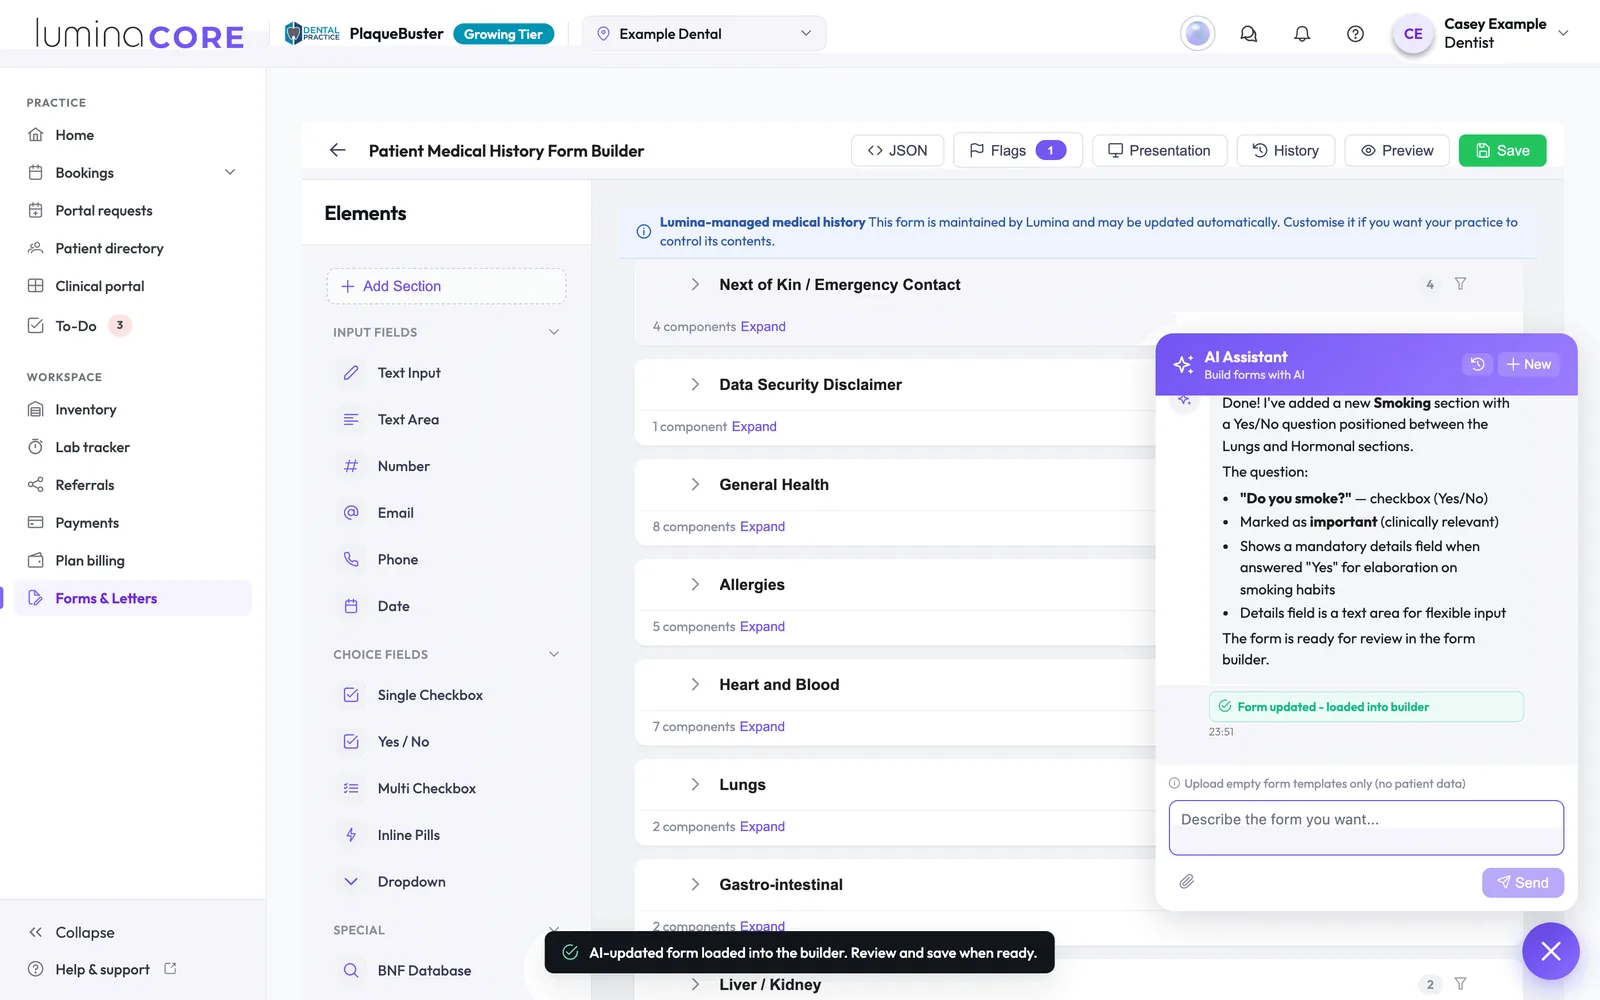The image size is (1600, 1000).
Task: Add a Date input field
Action: (447, 606)
